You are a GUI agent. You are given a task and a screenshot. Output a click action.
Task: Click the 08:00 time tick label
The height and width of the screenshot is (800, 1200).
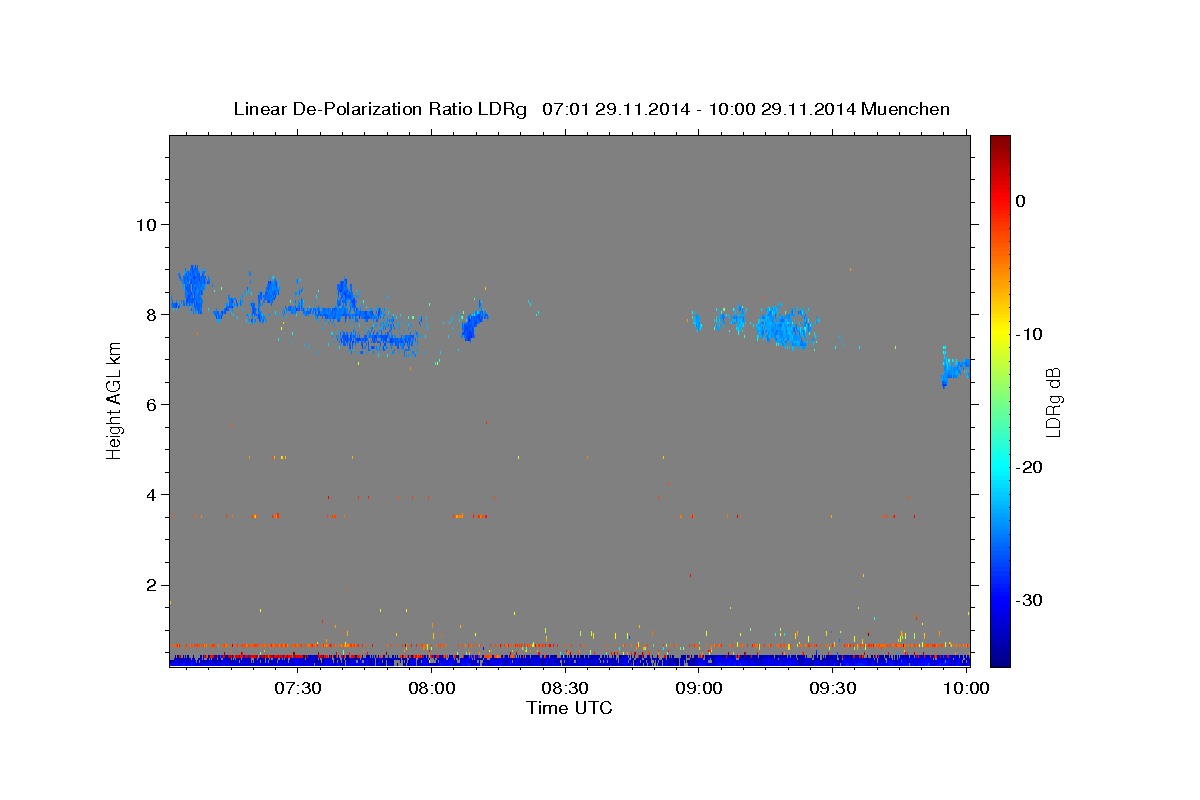(431, 688)
